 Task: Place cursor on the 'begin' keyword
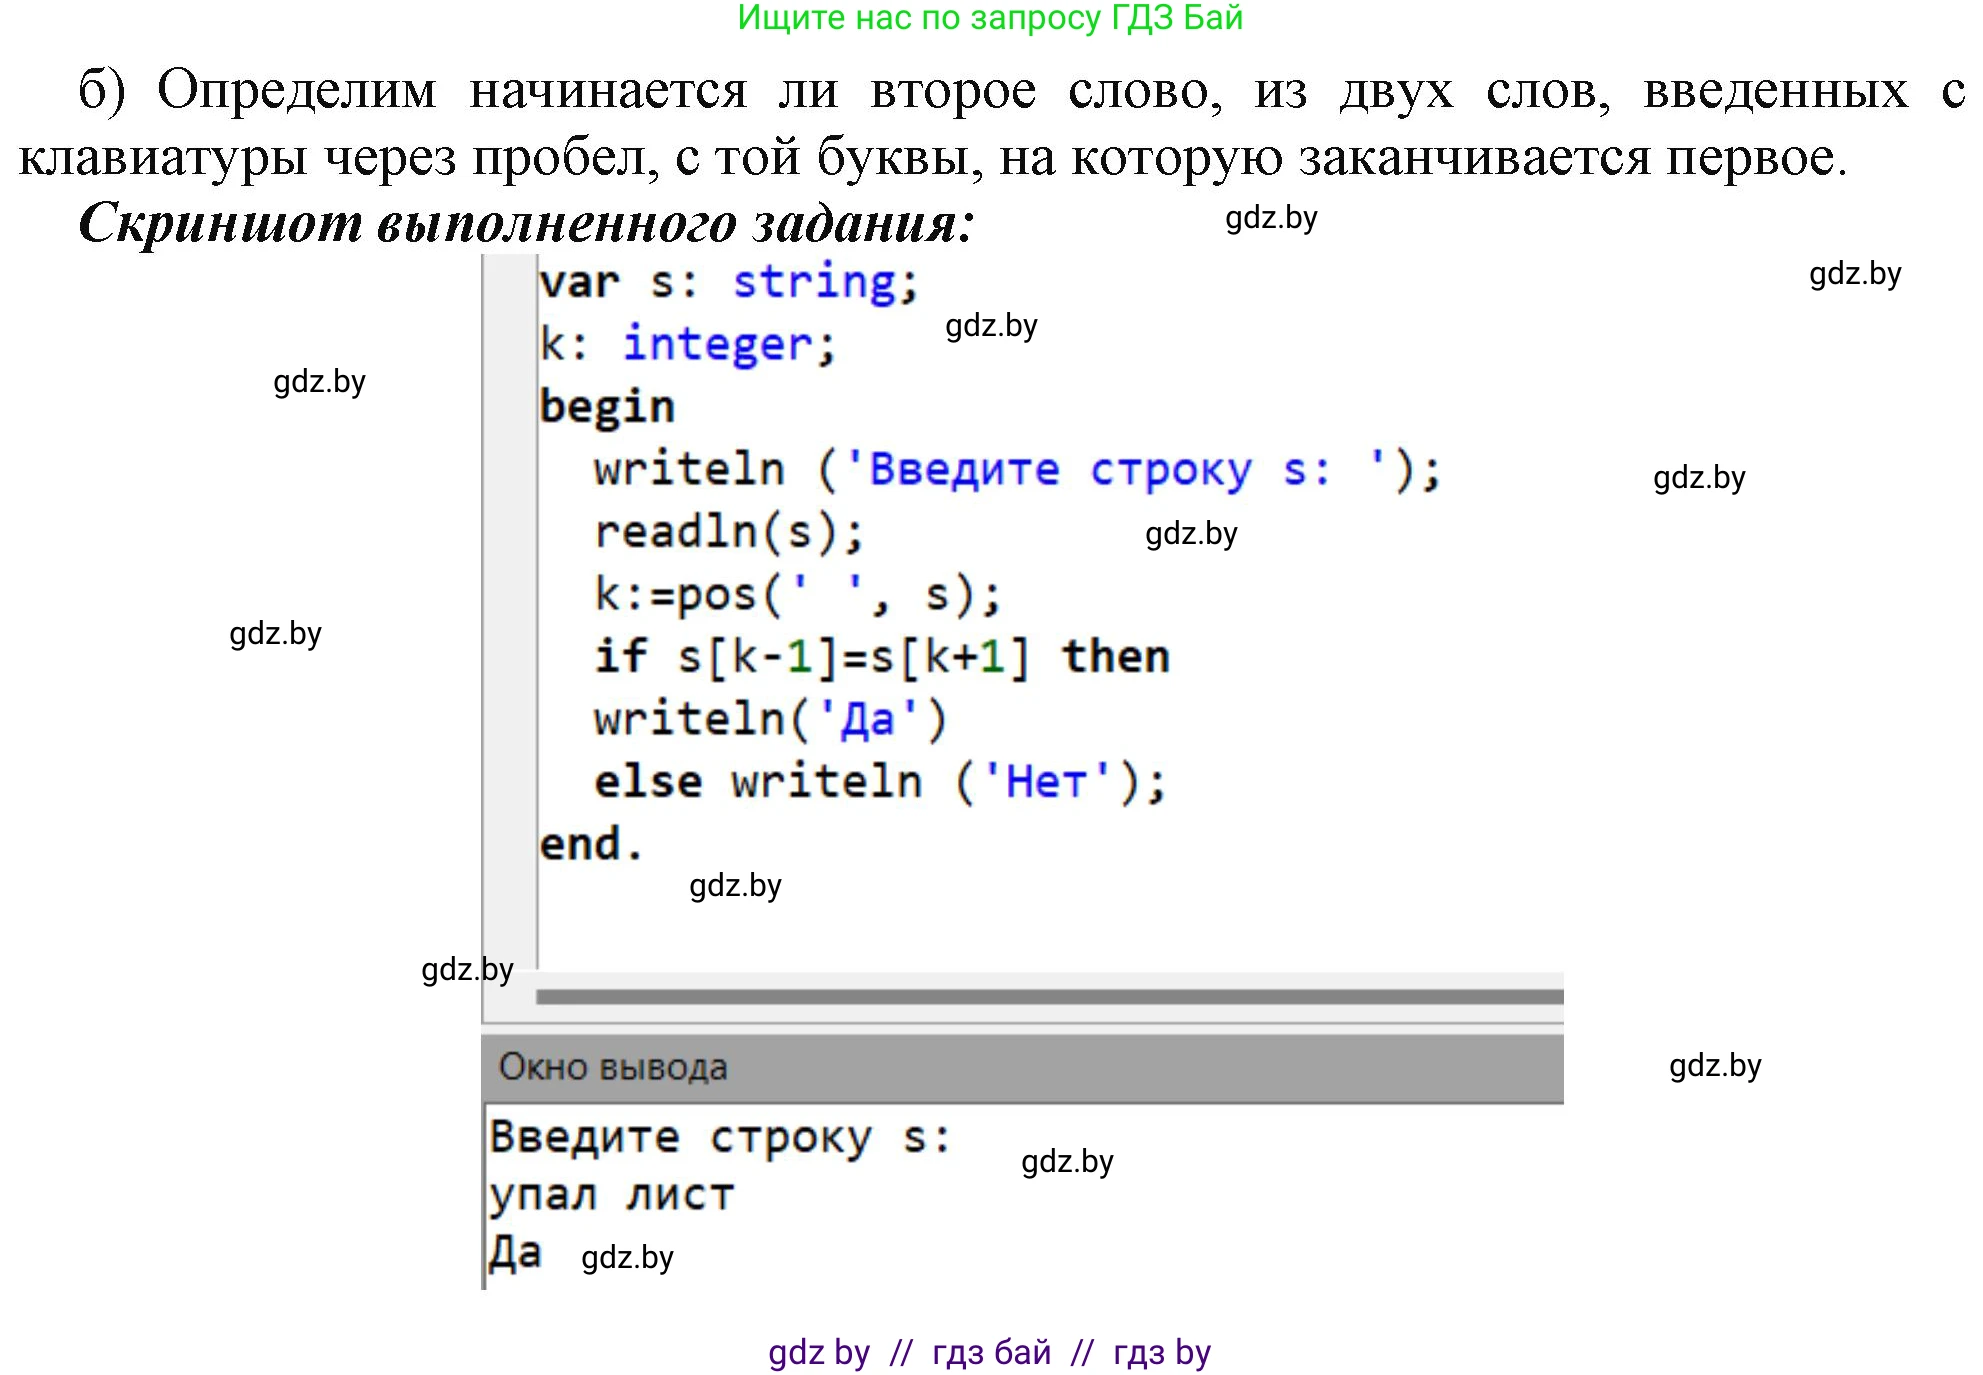pyautogui.click(x=606, y=407)
